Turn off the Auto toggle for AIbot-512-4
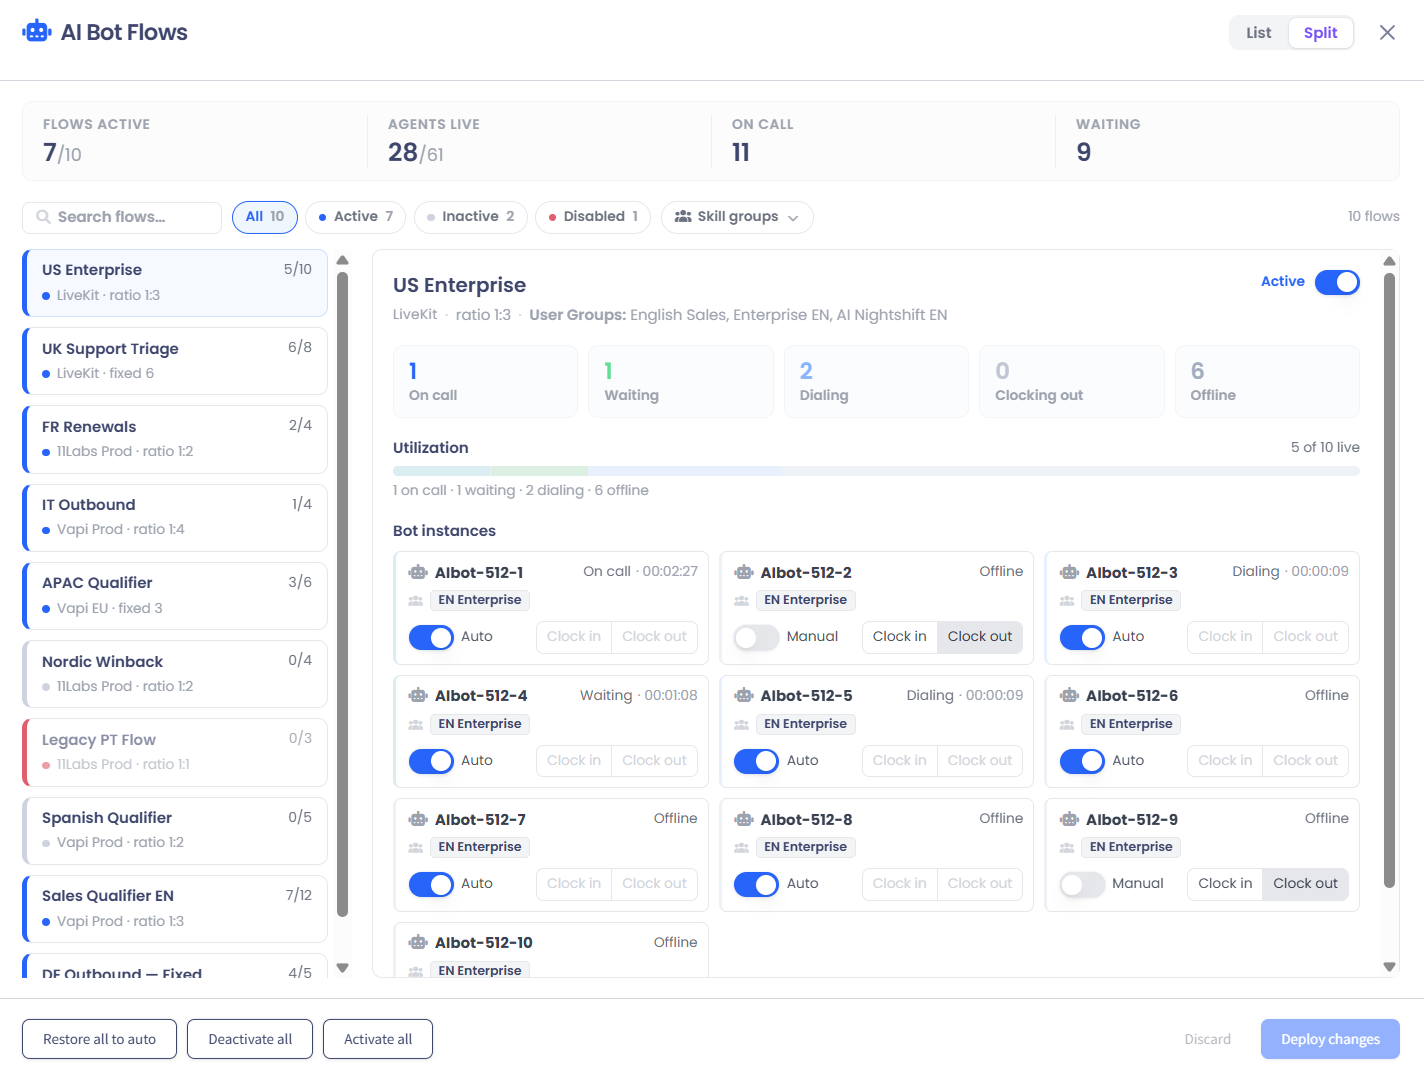 coord(431,761)
